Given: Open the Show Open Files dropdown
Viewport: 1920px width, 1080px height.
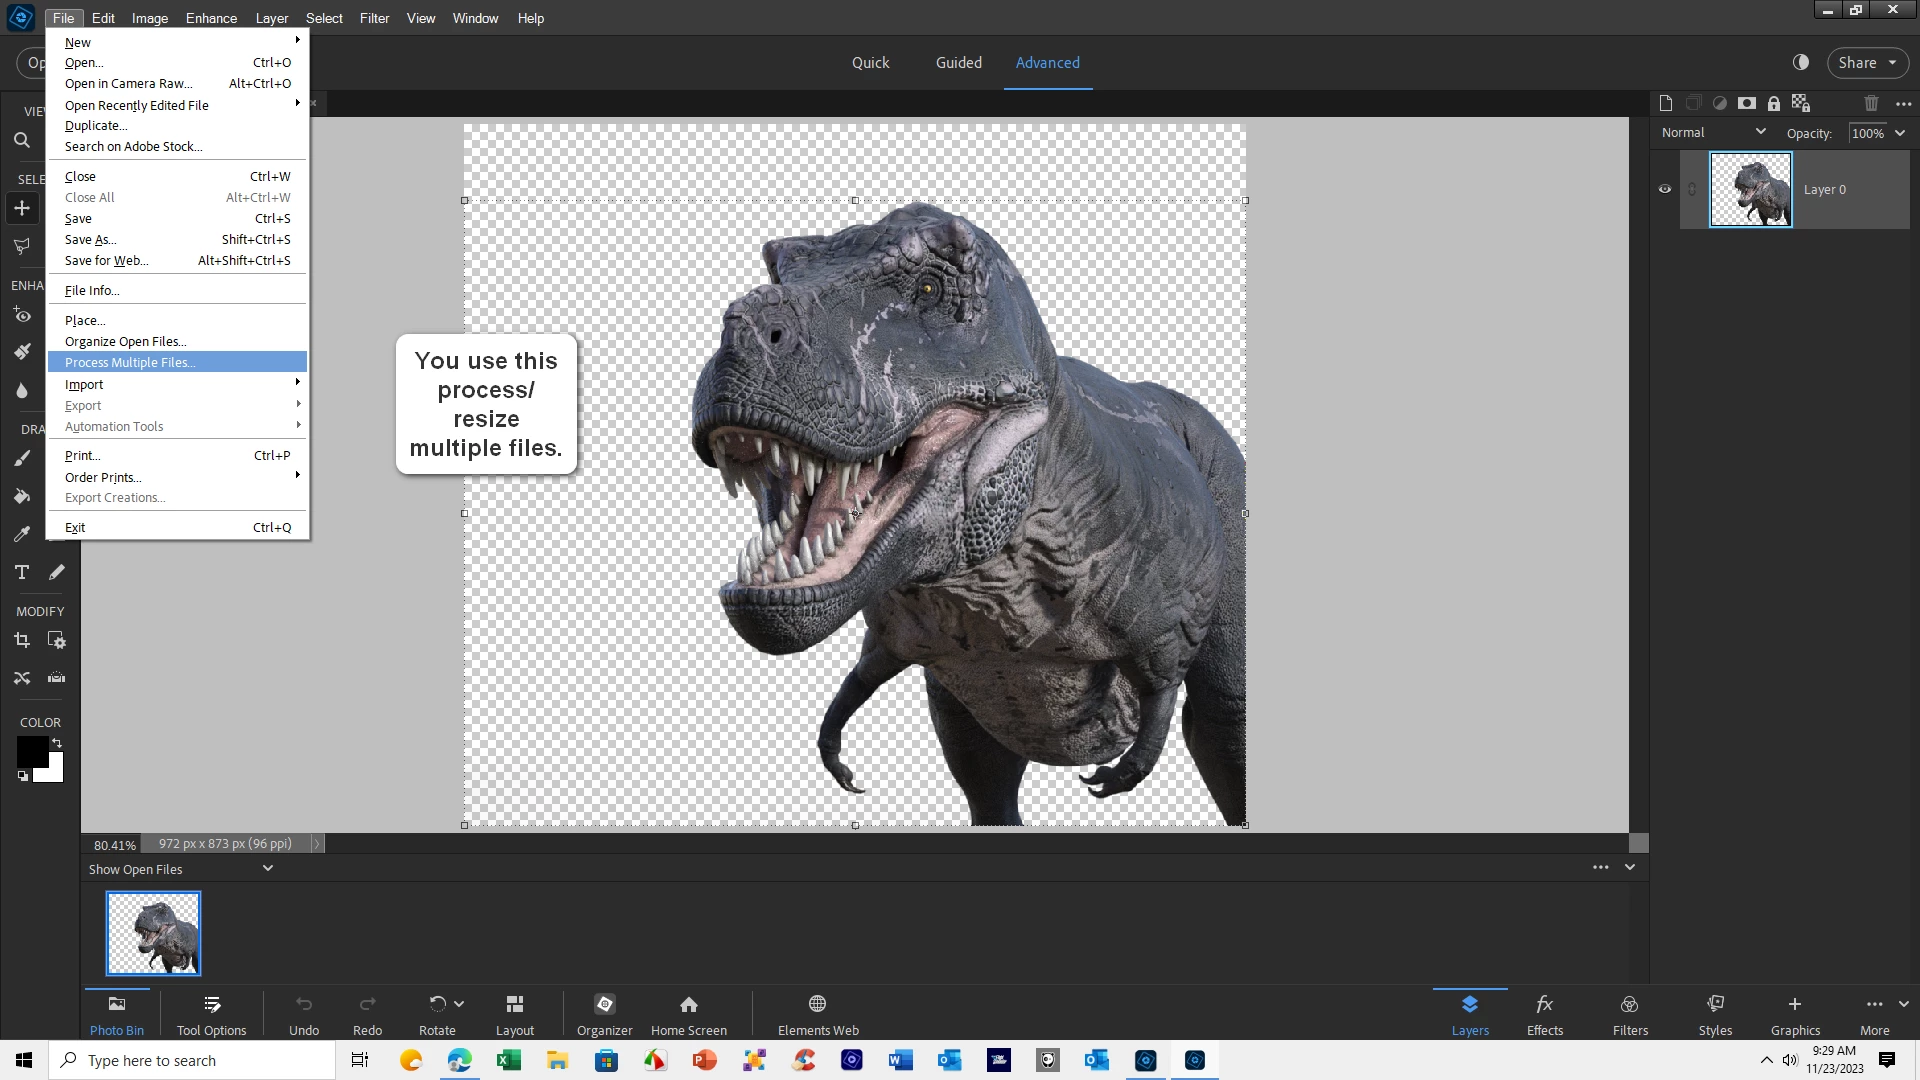Looking at the screenshot, I should 267,868.
